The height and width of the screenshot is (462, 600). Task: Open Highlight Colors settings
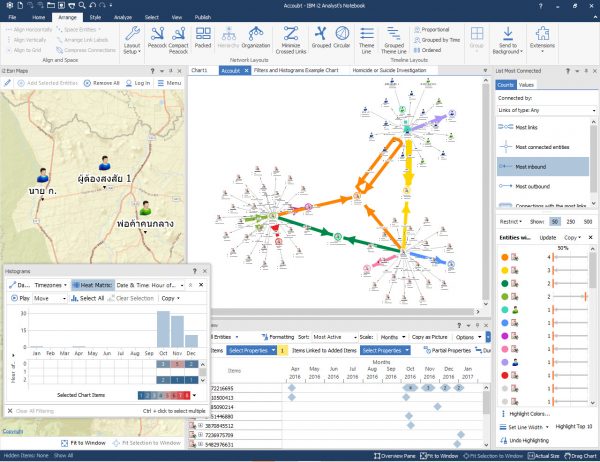(x=526, y=414)
